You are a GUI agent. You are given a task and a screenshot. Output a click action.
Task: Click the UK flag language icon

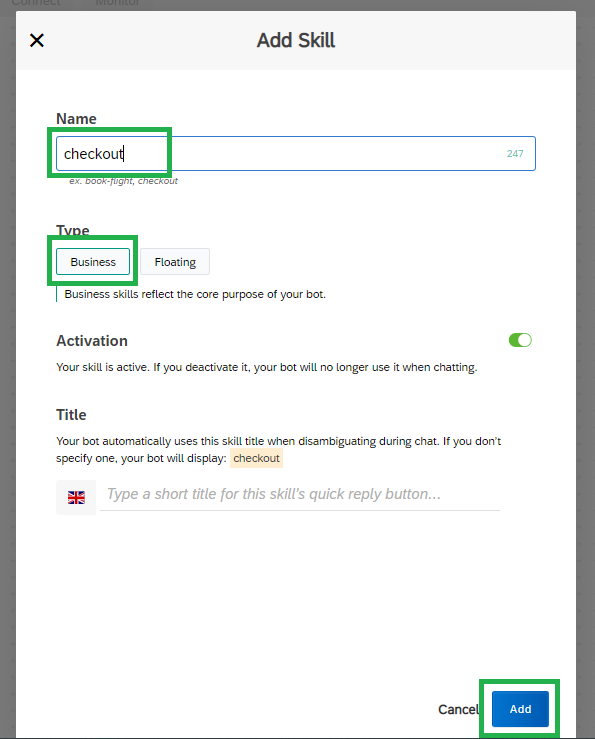pyautogui.click(x=76, y=497)
